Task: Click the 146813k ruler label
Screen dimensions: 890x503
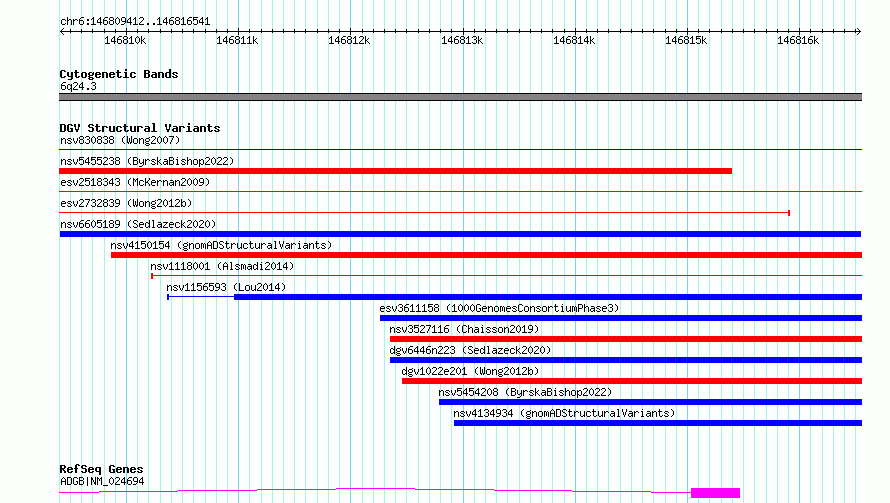Action: click(462, 40)
